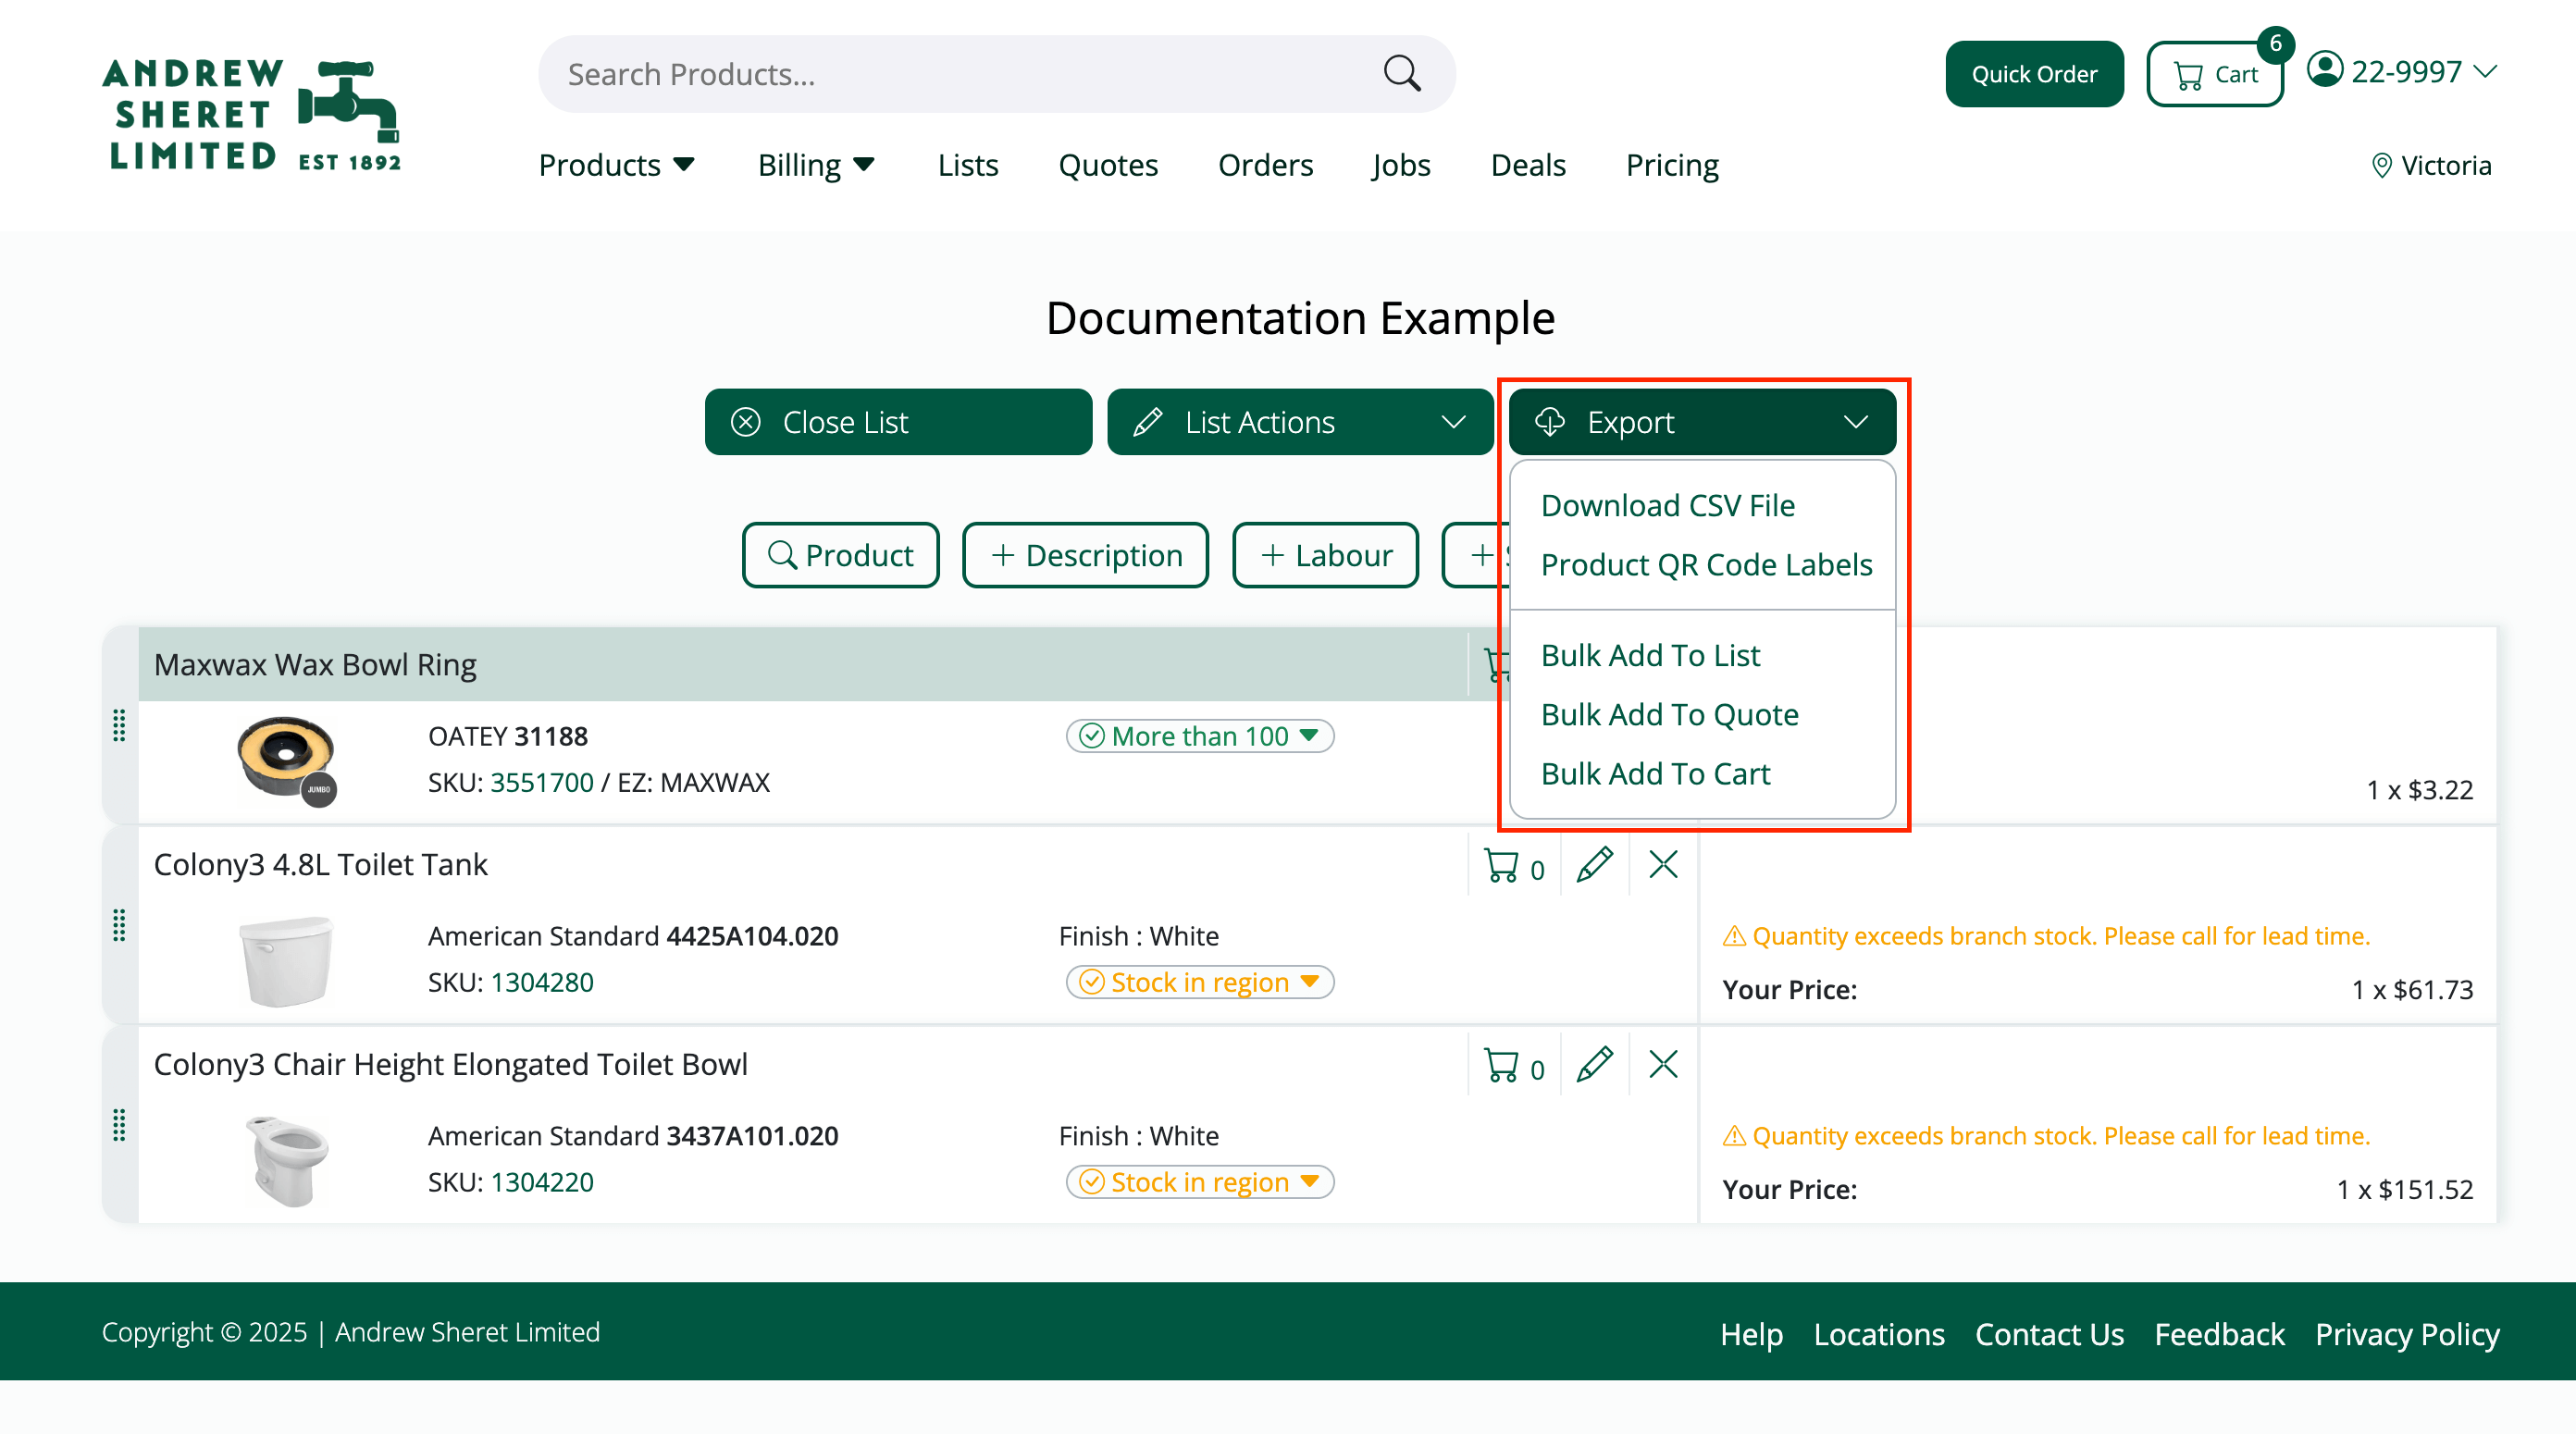This screenshot has height=1434, width=2576.
Task: Select Product QR Code Labels
Action: [x=1706, y=565]
